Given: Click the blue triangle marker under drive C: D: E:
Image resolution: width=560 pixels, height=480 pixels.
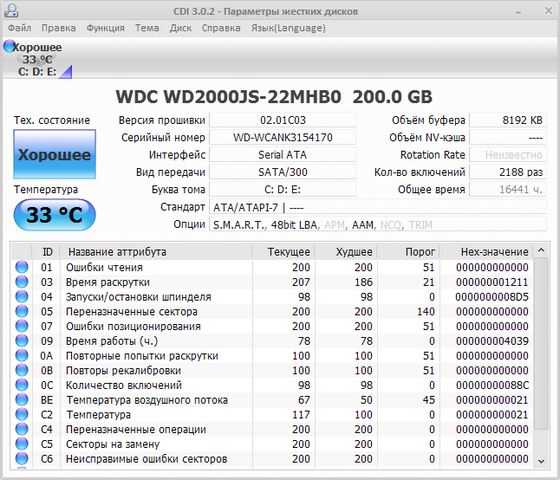Looking at the screenshot, I should tap(66, 72).
